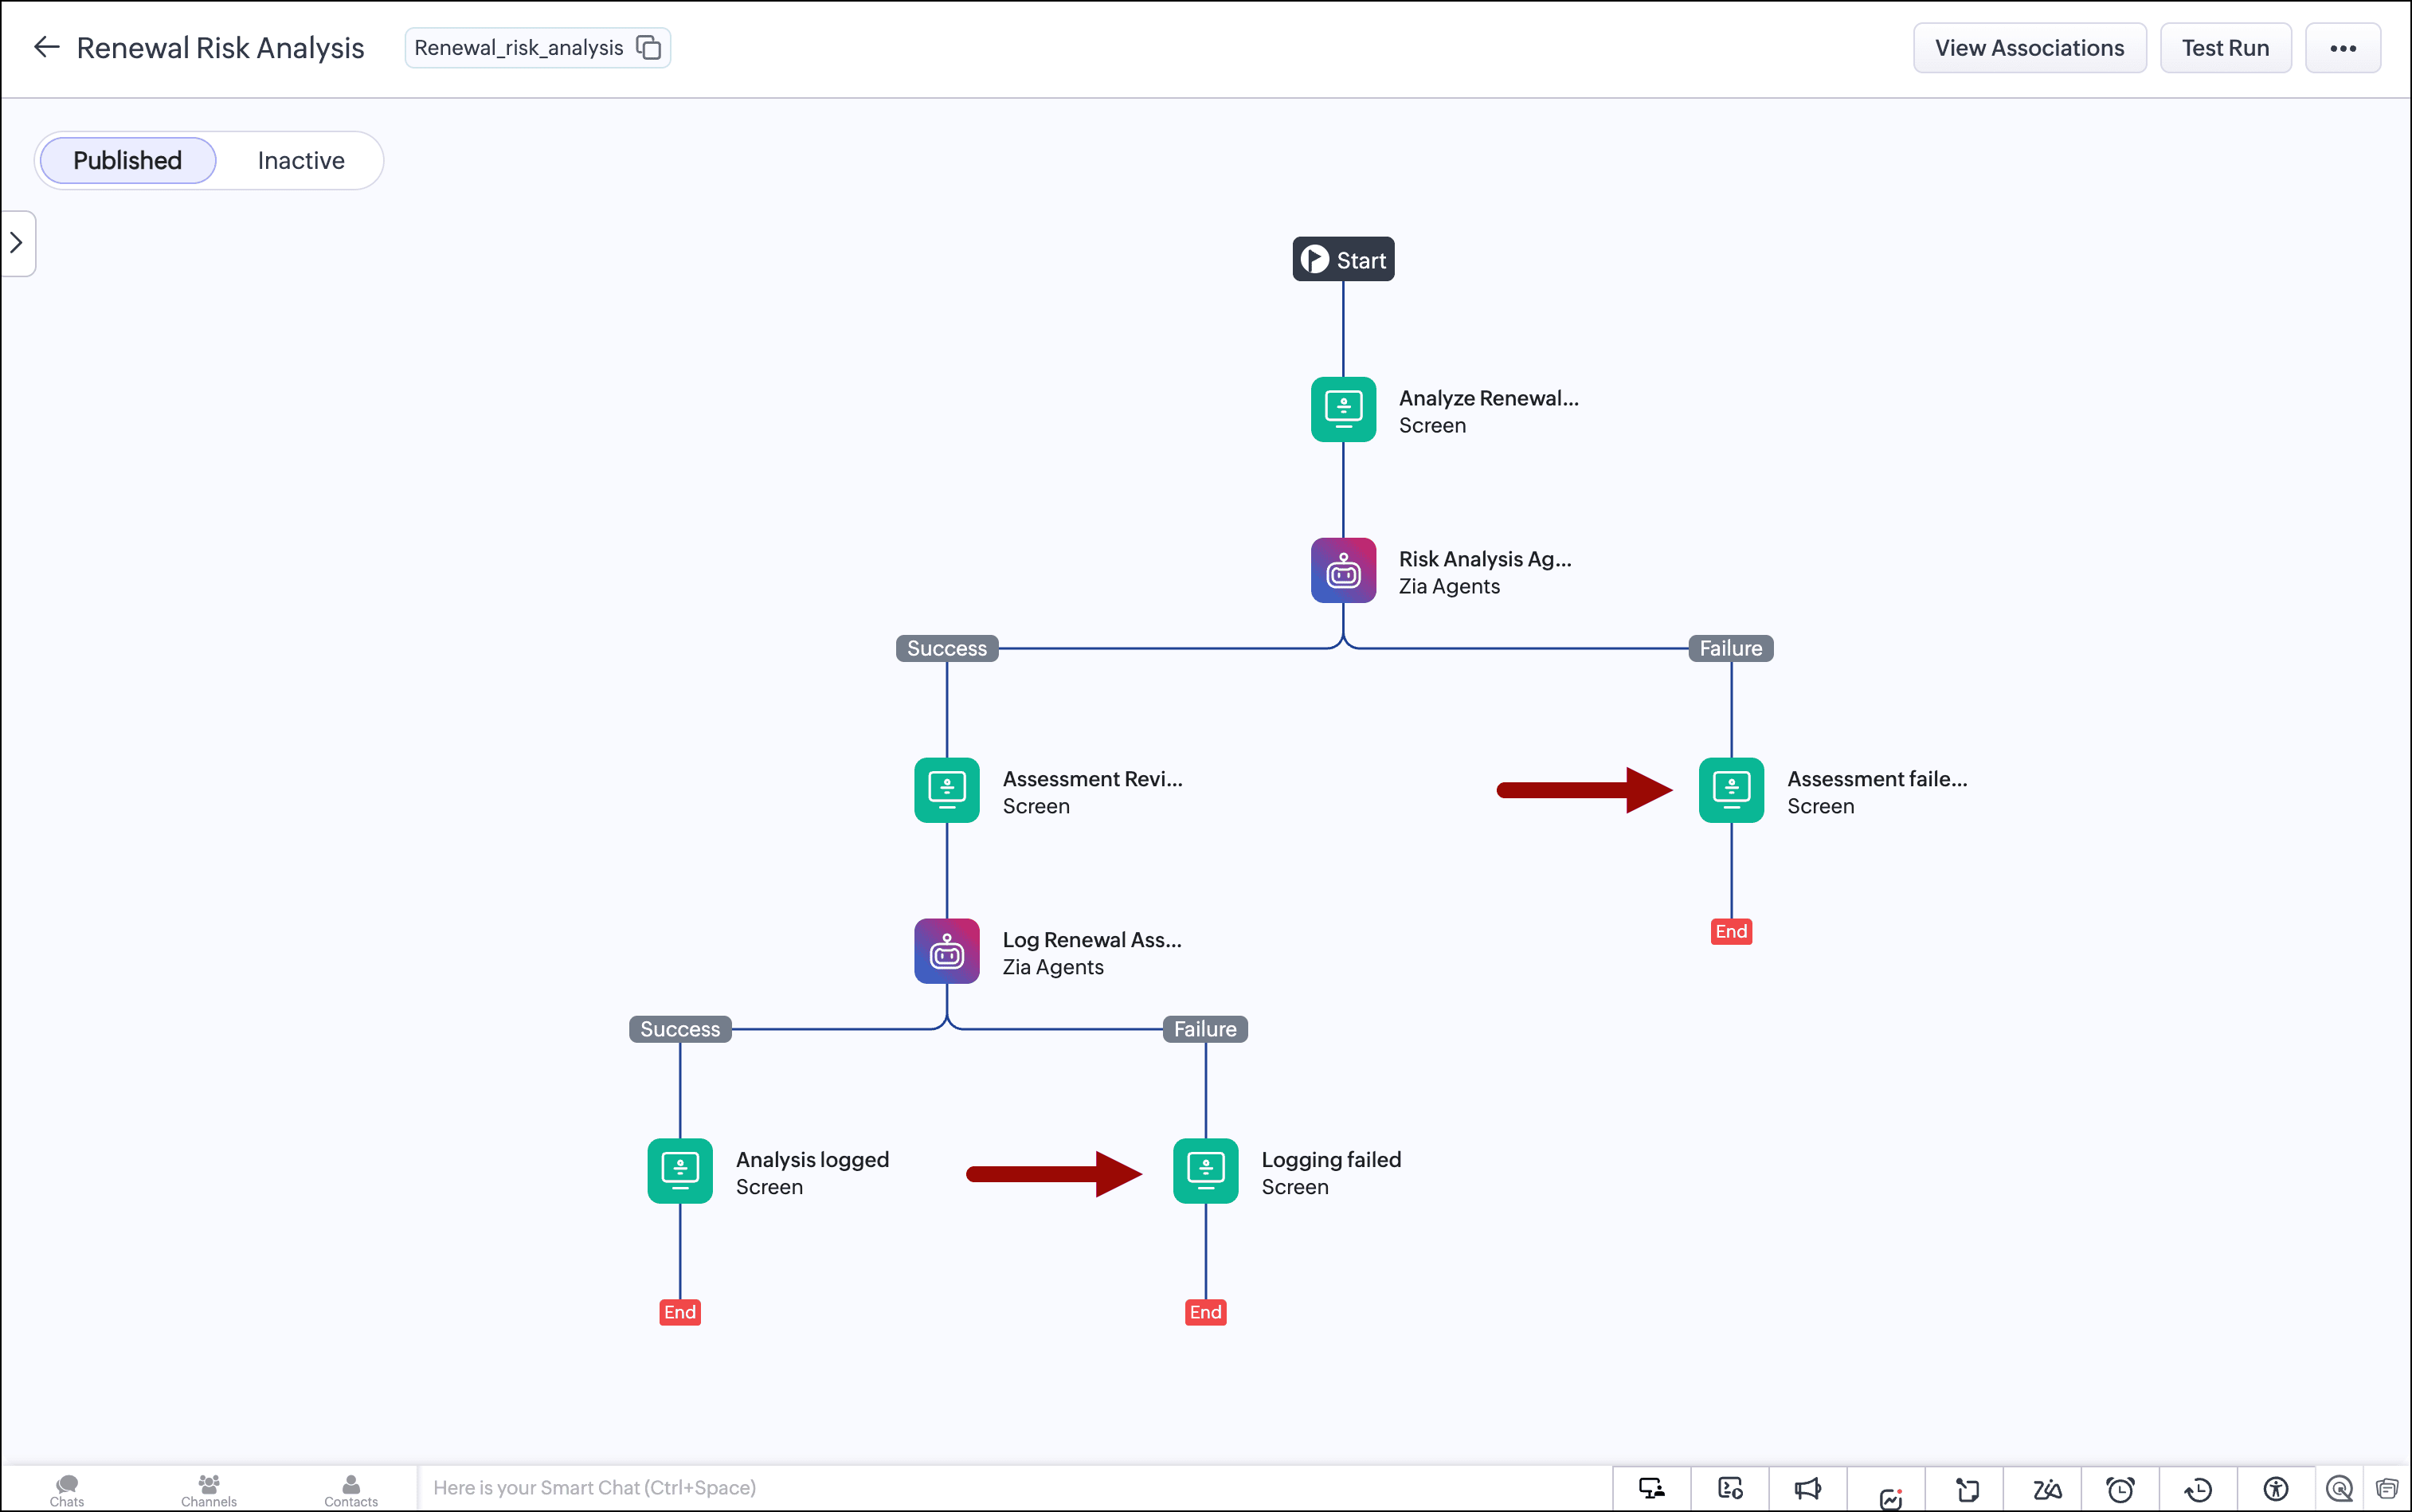Click the 'Log Renewal Ass...' node label

1092,940
